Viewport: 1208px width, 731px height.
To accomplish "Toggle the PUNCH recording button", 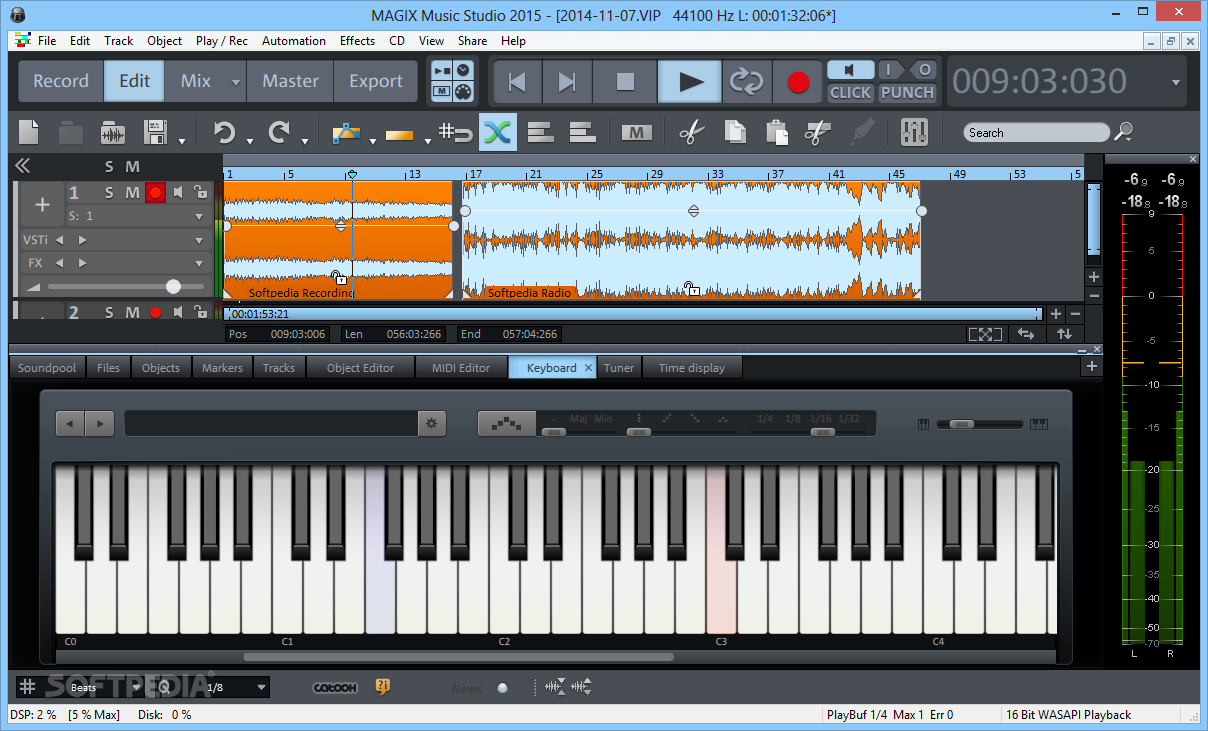I will coord(907,92).
